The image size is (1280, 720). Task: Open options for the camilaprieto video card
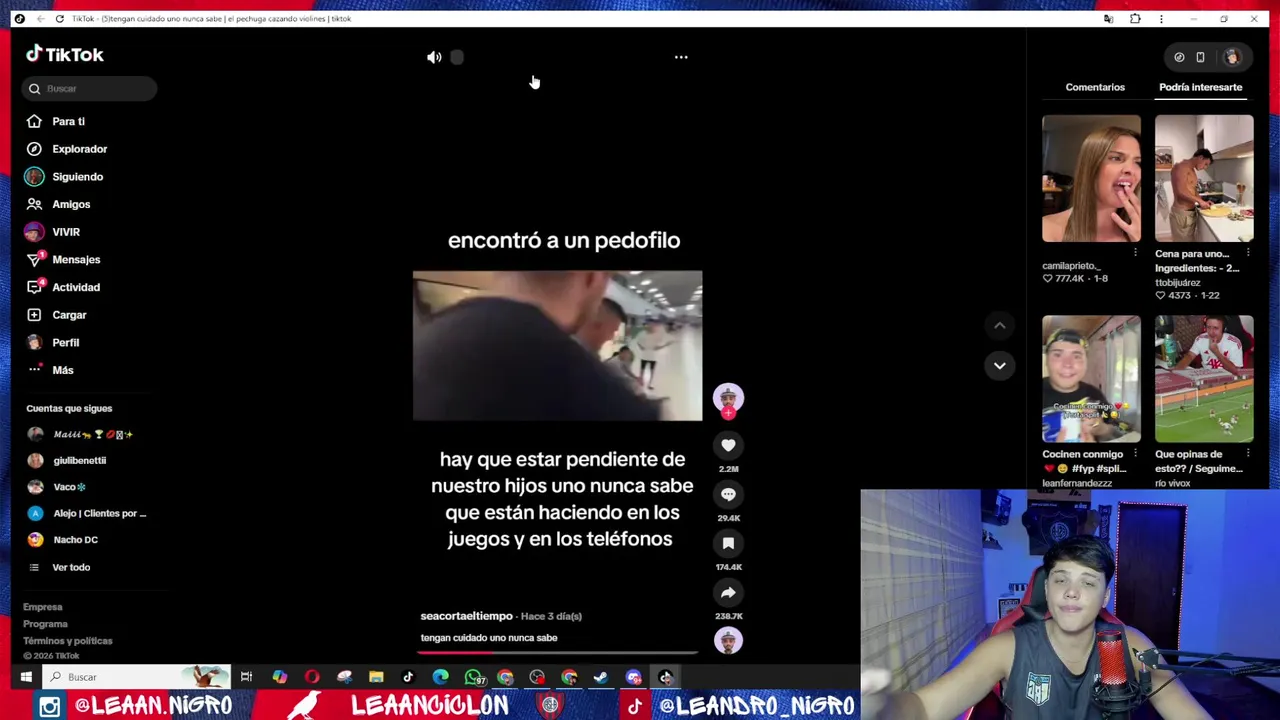coord(1135,253)
